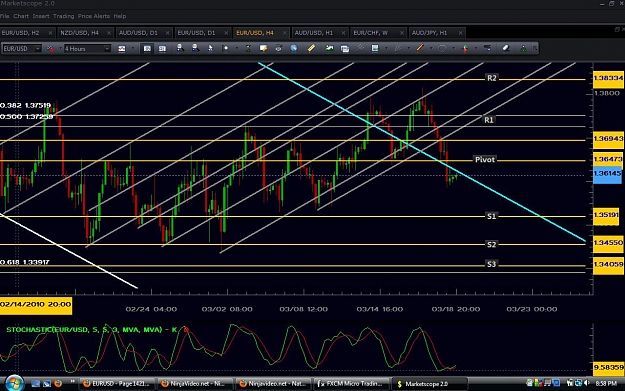Click the zoom out magnifier icon
The width and height of the screenshot is (625, 391).
(195, 48)
